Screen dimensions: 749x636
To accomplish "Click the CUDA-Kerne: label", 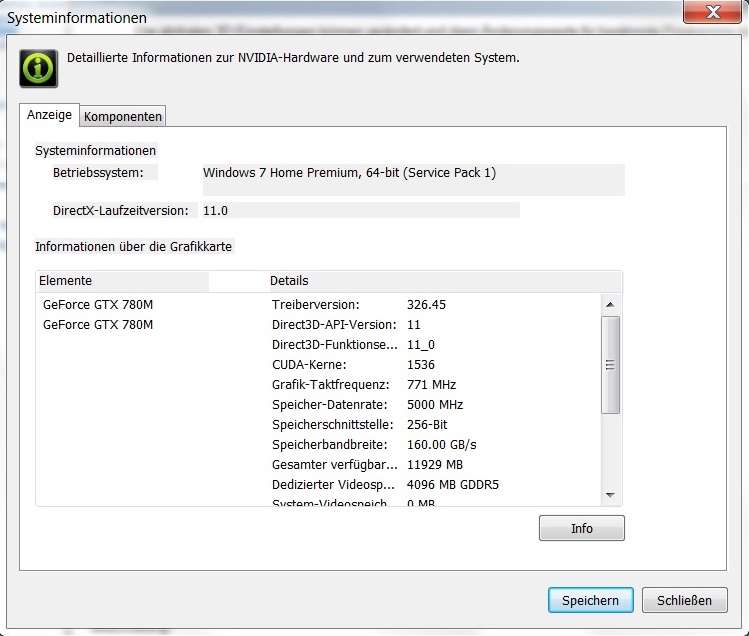I will [x=309, y=365].
